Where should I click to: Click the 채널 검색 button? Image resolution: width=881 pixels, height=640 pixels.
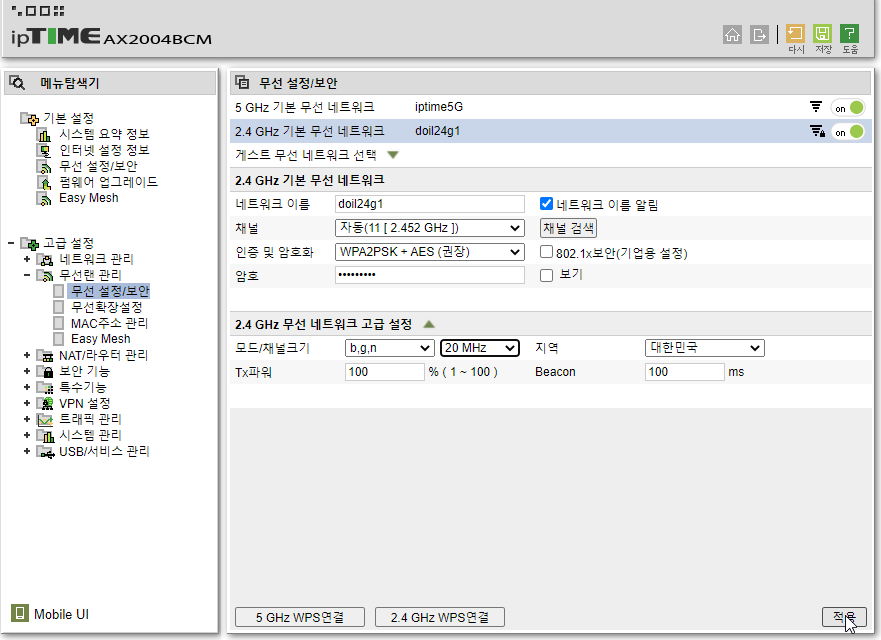point(568,228)
